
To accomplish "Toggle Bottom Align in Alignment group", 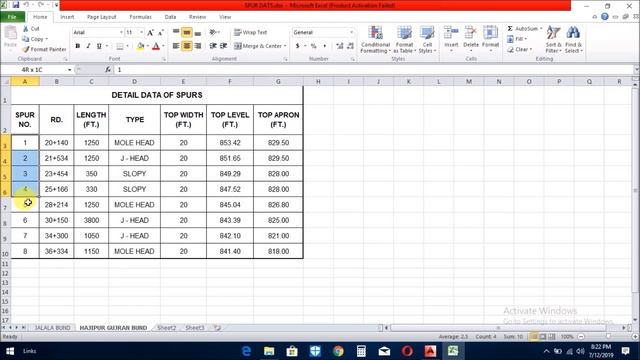I will 198,32.
